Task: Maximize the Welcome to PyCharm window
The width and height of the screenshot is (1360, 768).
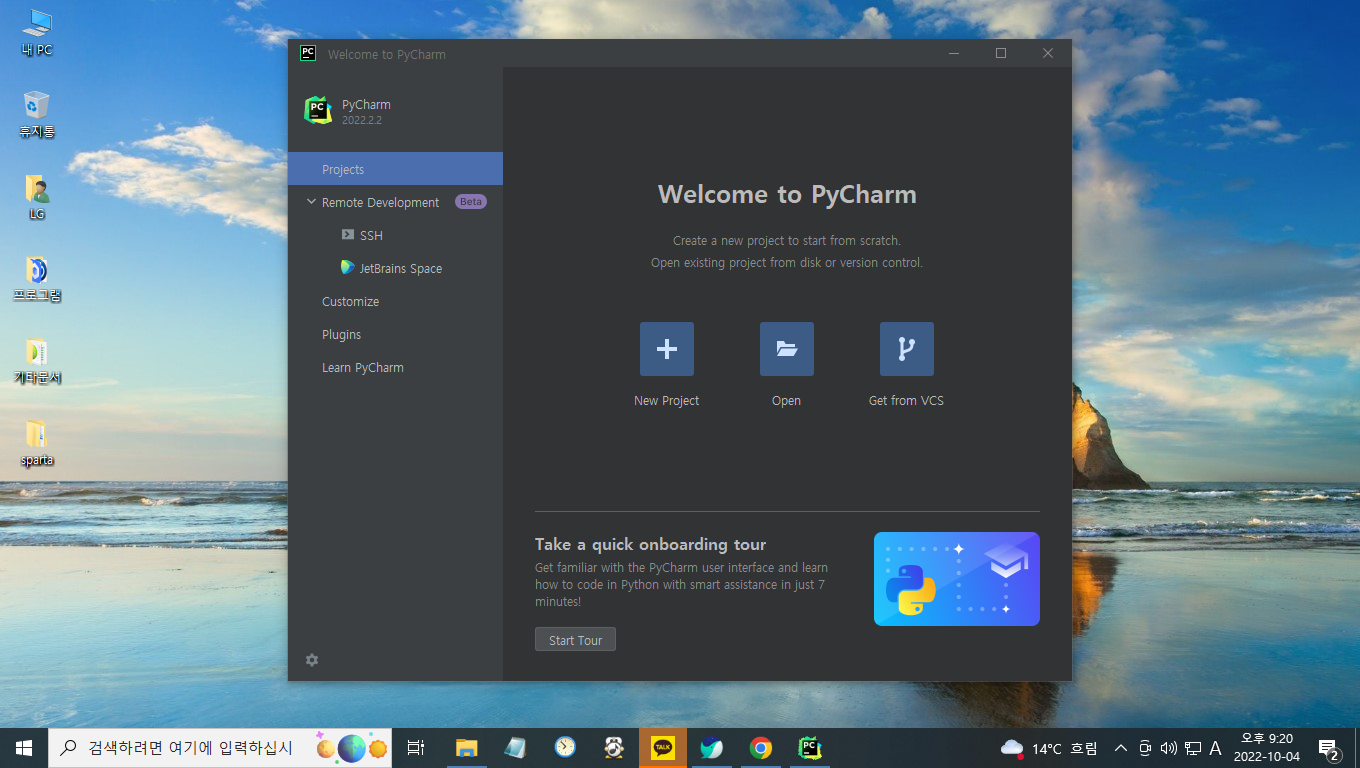Action: pyautogui.click(x=1001, y=53)
